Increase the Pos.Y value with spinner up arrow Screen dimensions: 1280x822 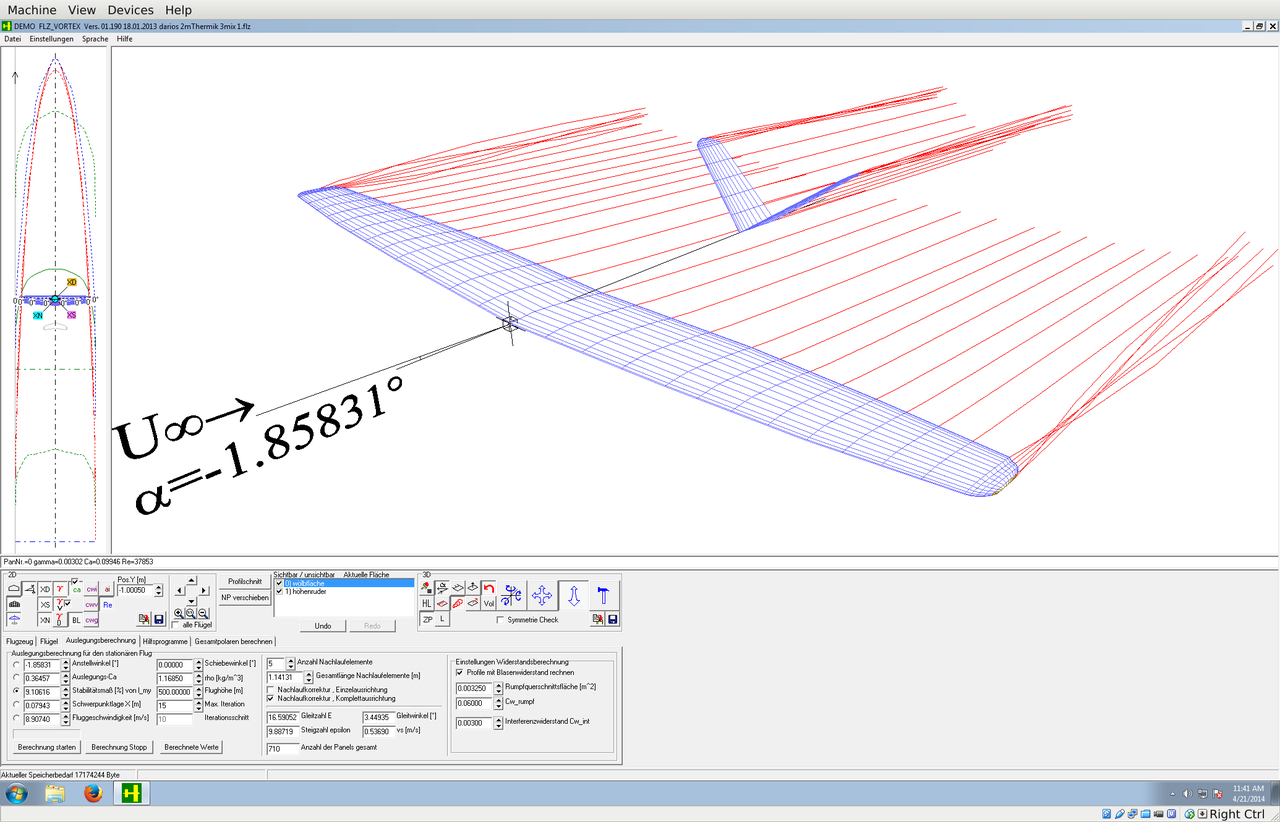(x=158, y=587)
